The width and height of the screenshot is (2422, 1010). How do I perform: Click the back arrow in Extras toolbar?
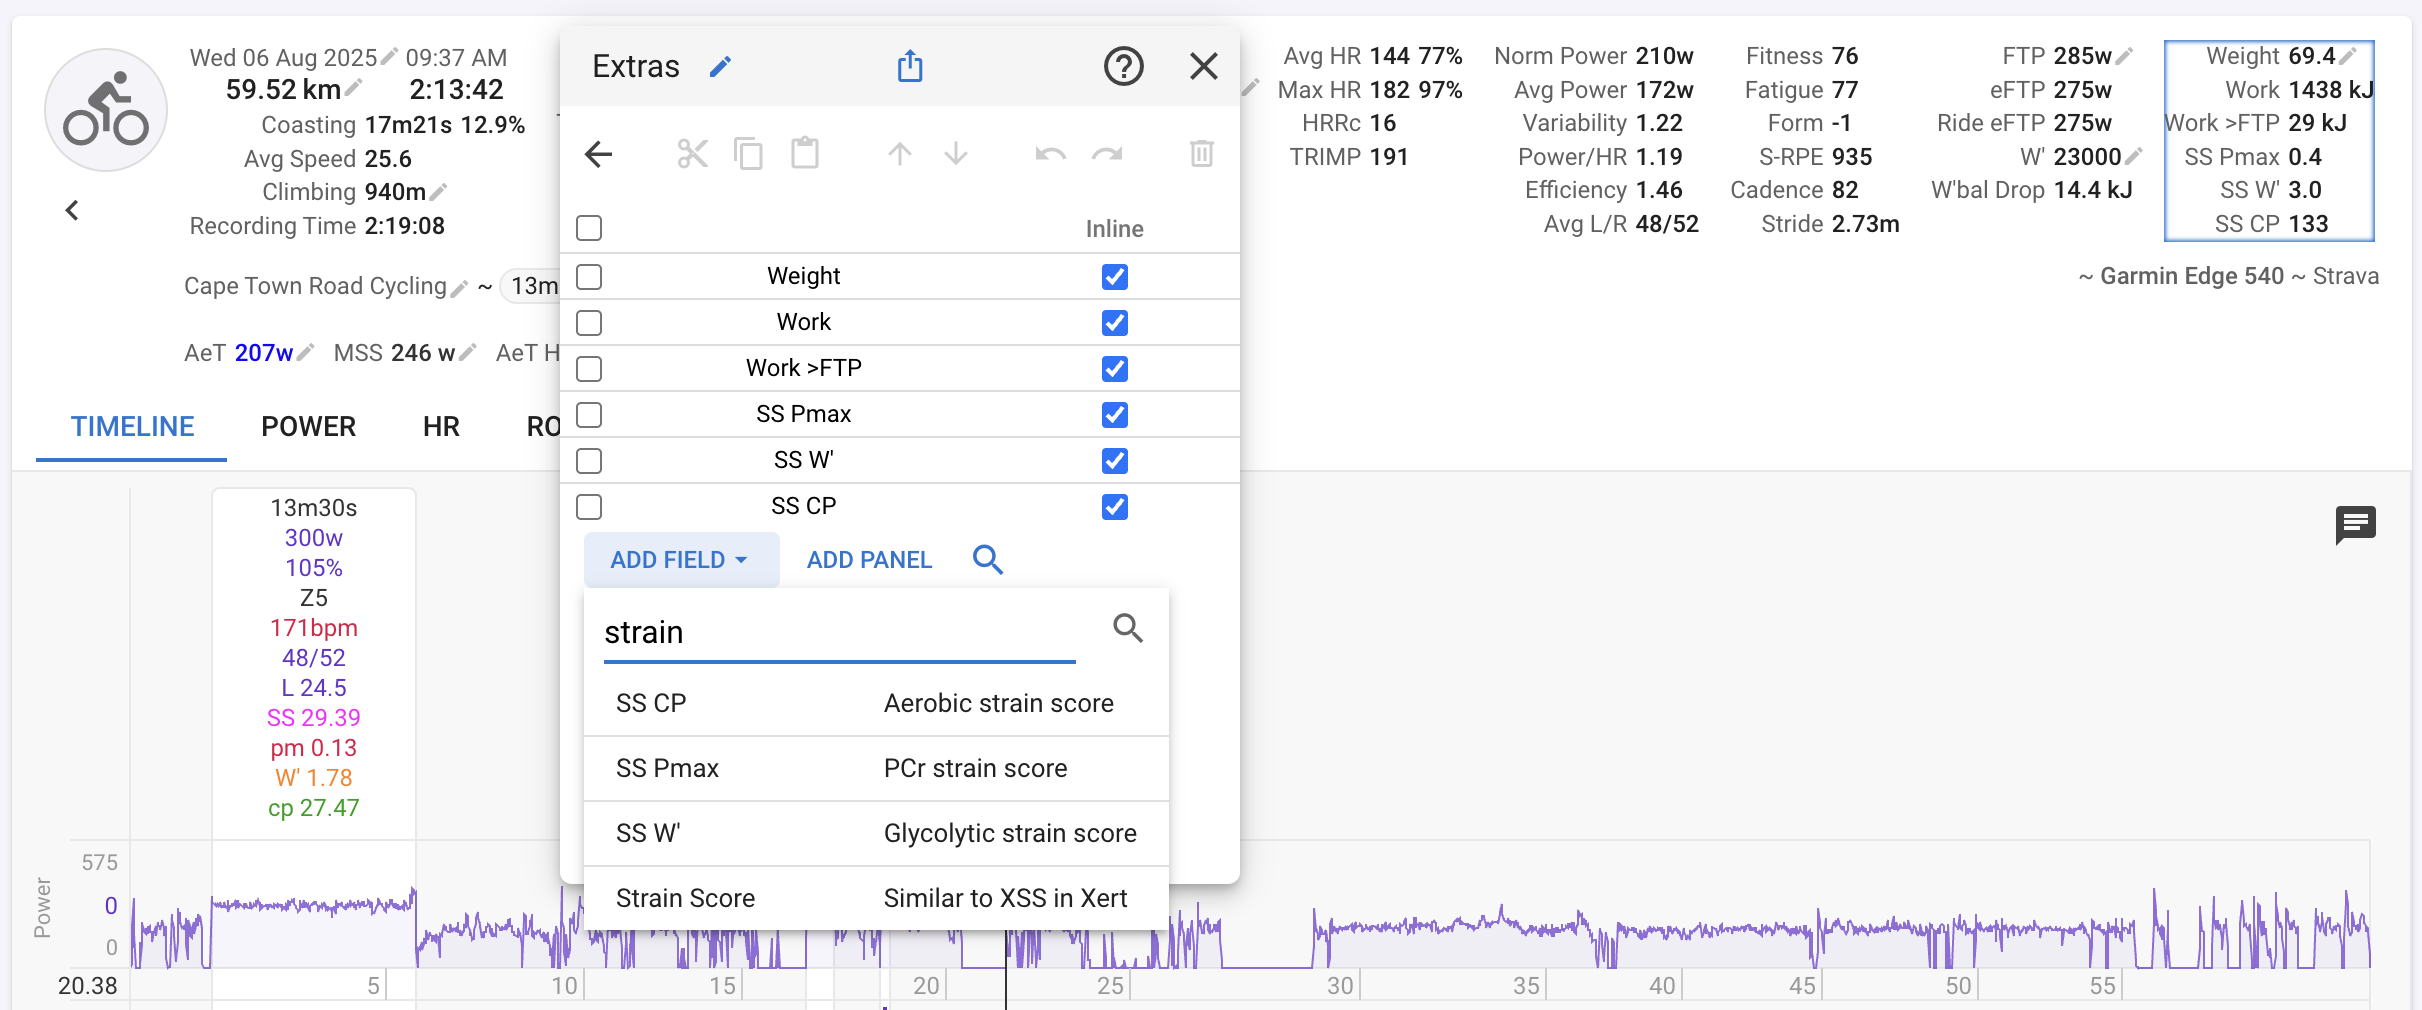coord(598,154)
